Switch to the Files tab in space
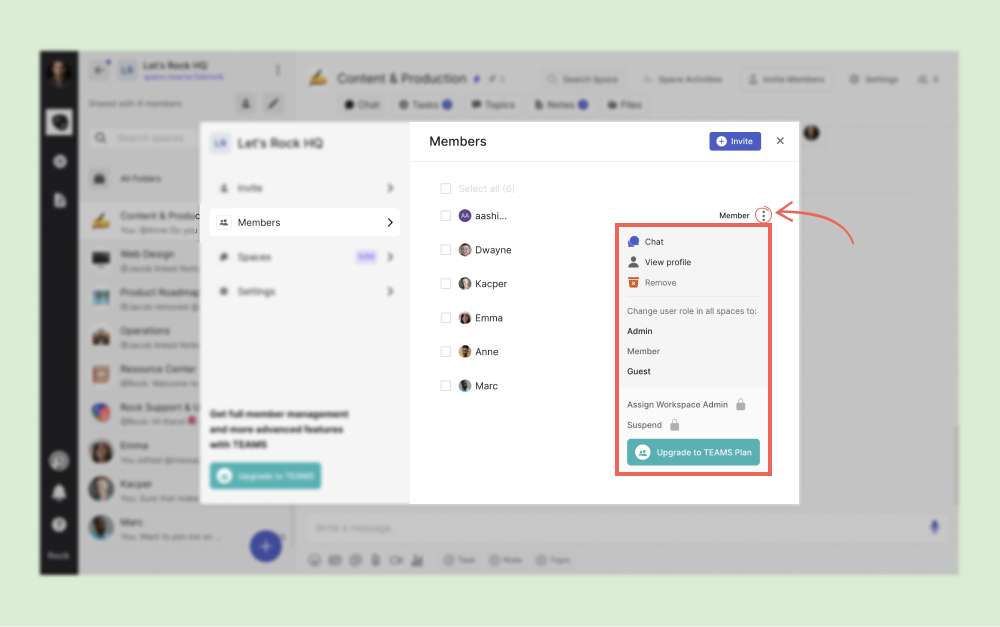This screenshot has height=627, width=1000. click(624, 105)
